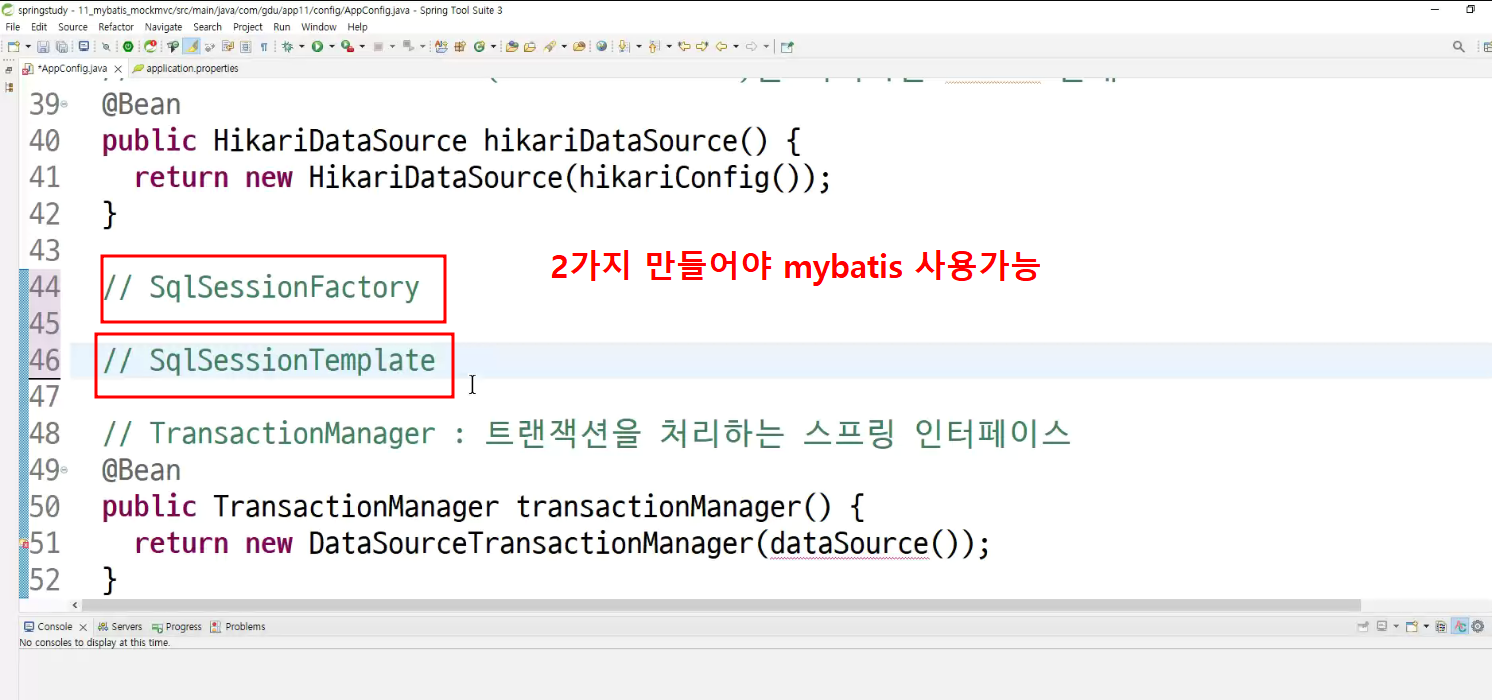Click the Last Edit Location icon

685,46
